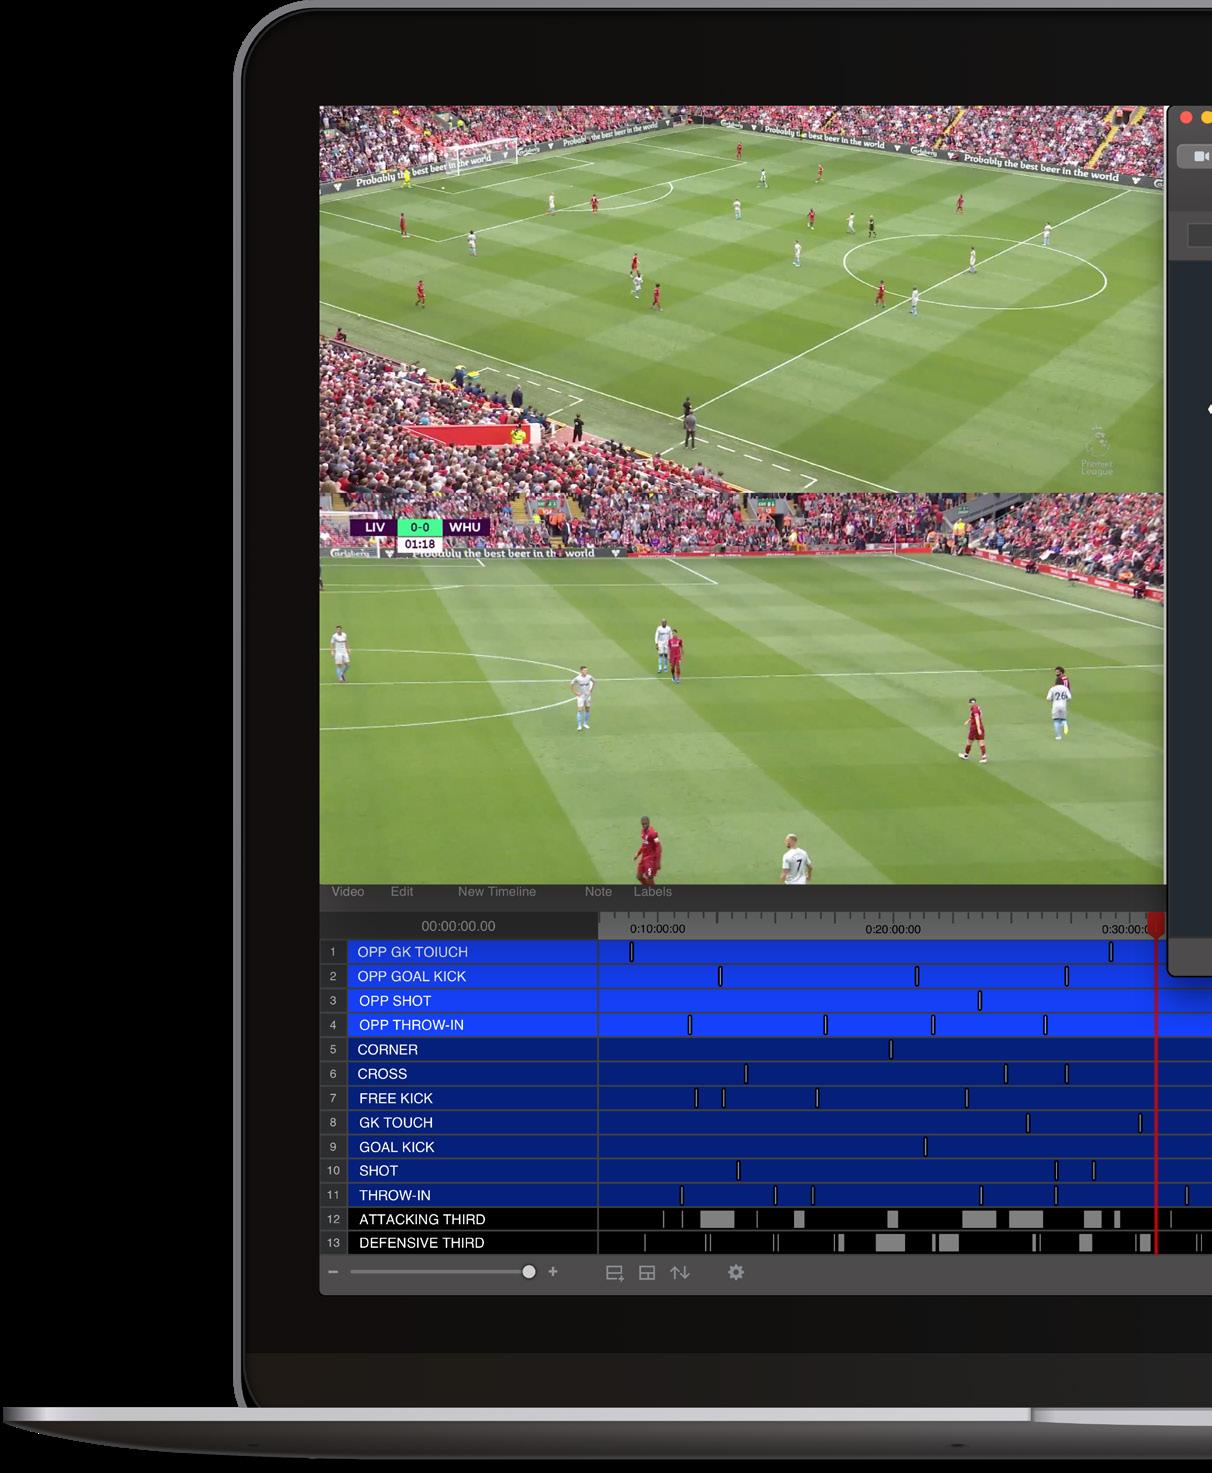Select the CORNER row label
Screen dimensions: 1212x1473
387,1050
